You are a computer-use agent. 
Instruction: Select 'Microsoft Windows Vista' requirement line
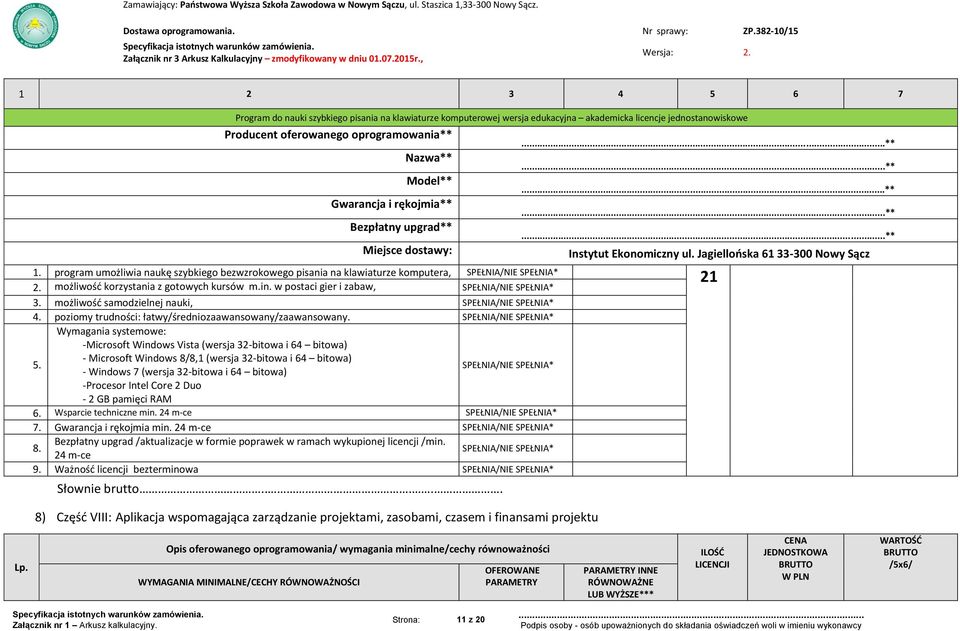coord(215,345)
